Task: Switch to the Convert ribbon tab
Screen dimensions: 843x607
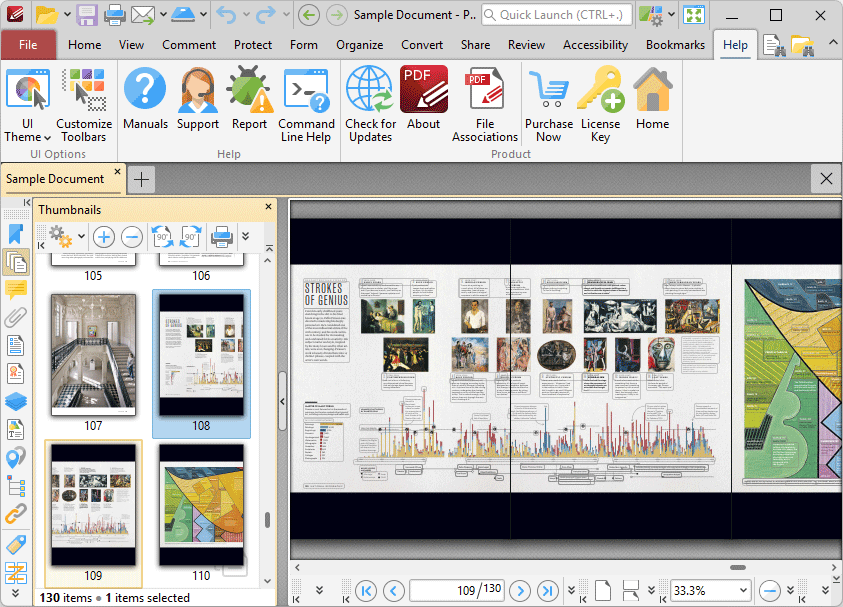Action: 422,45
